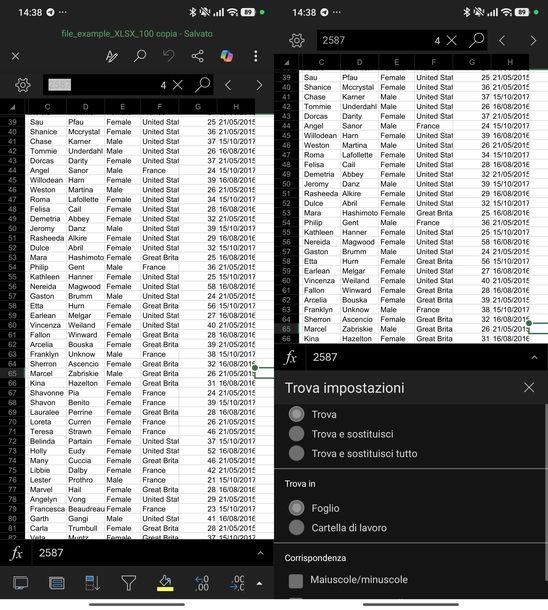Select row 65 header in left sheet

pyautogui.click(x=12, y=373)
